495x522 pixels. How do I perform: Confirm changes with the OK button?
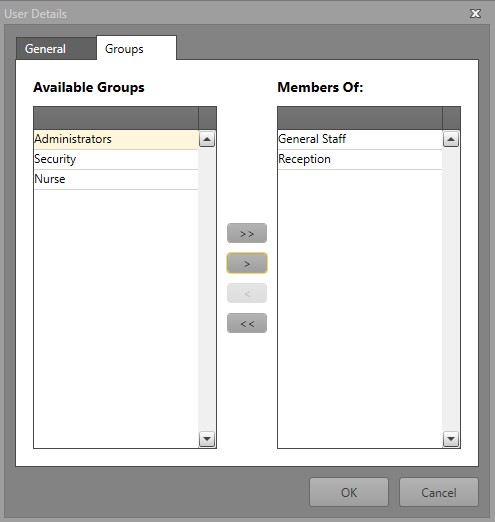coord(349,492)
